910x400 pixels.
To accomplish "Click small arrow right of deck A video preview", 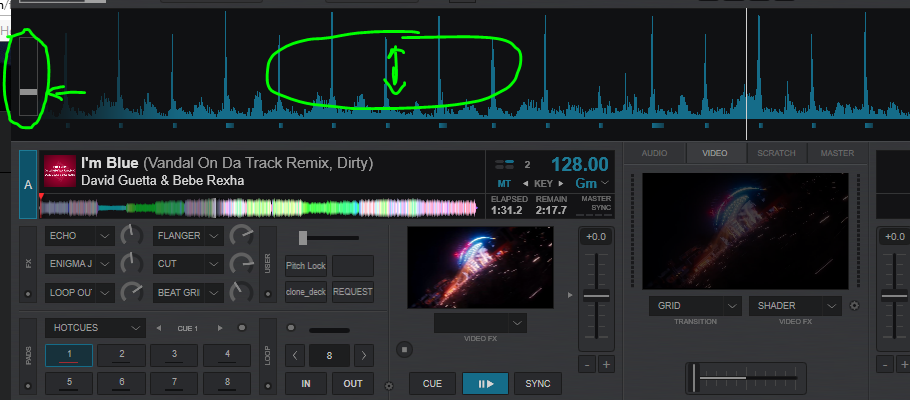I will (x=570, y=295).
